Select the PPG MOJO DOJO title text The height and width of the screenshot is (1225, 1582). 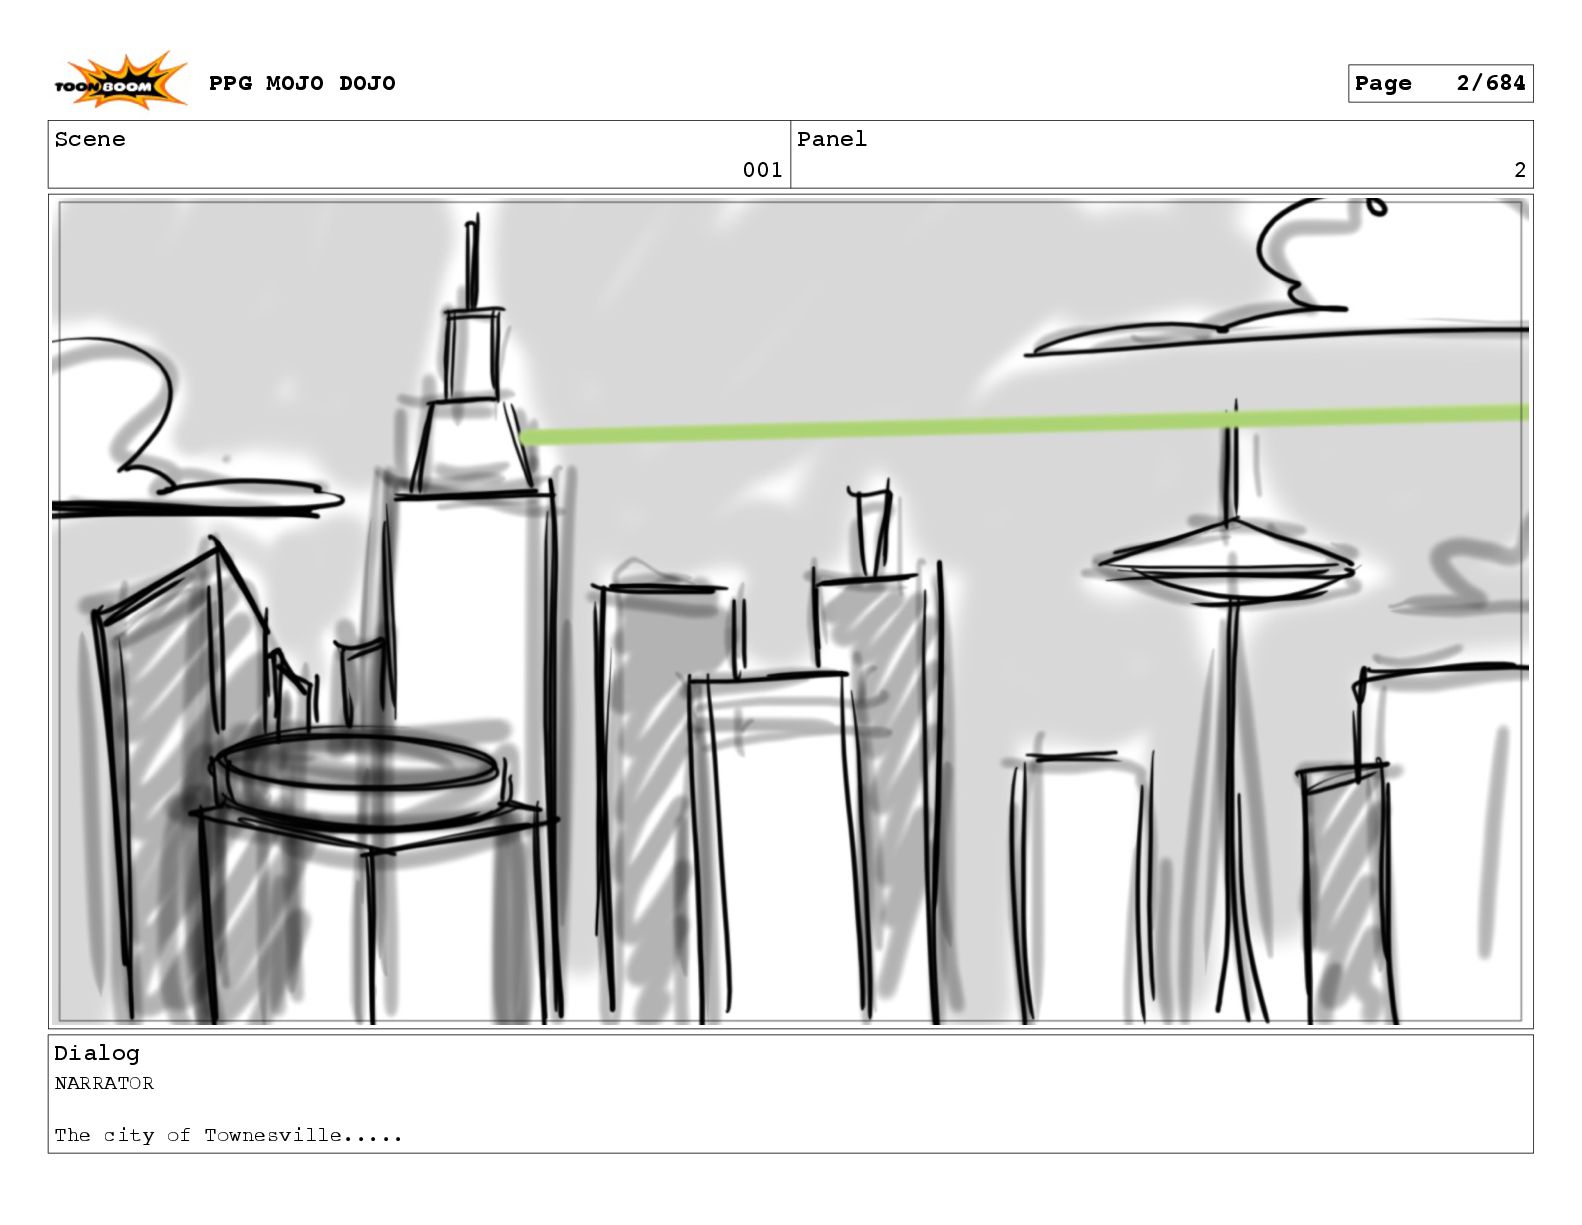[302, 83]
